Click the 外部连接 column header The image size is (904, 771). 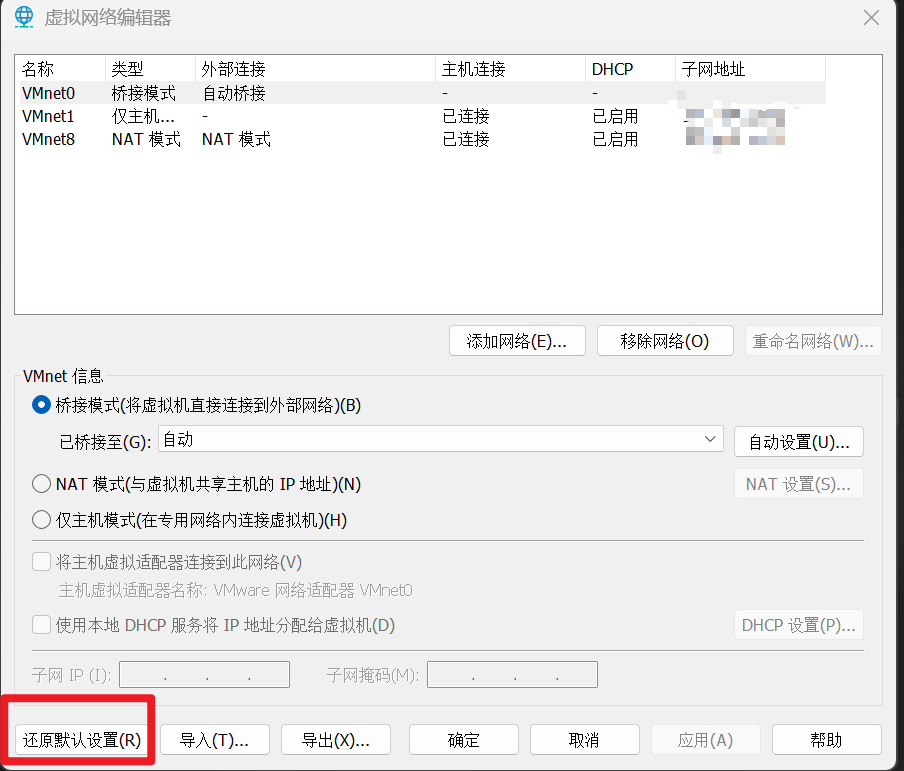[315, 69]
